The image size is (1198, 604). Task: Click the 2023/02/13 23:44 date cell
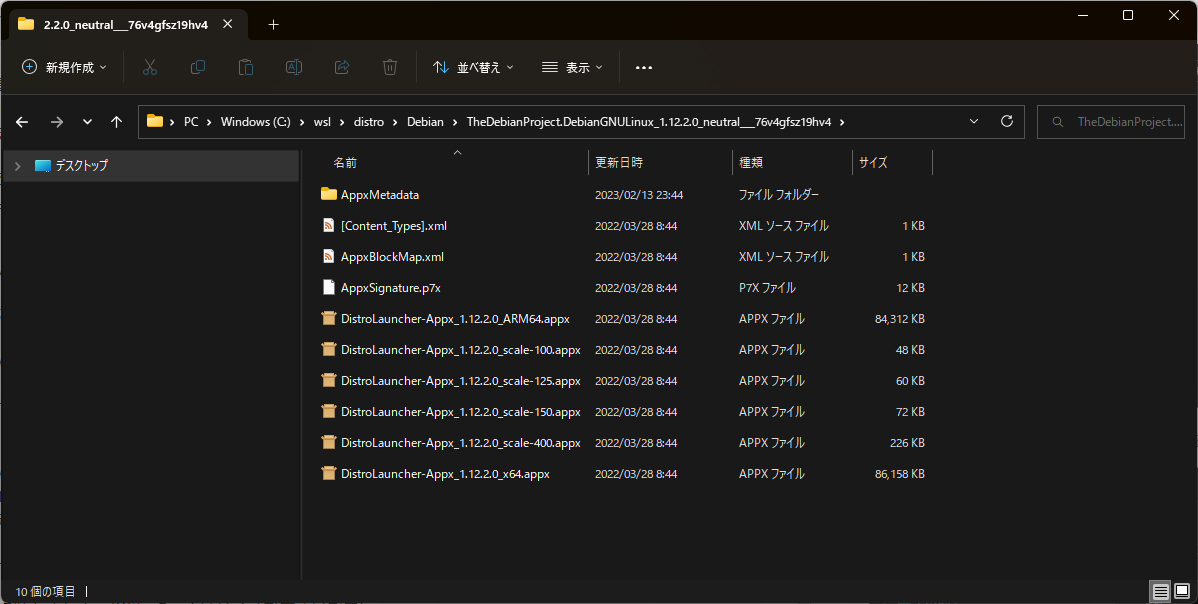tap(639, 195)
